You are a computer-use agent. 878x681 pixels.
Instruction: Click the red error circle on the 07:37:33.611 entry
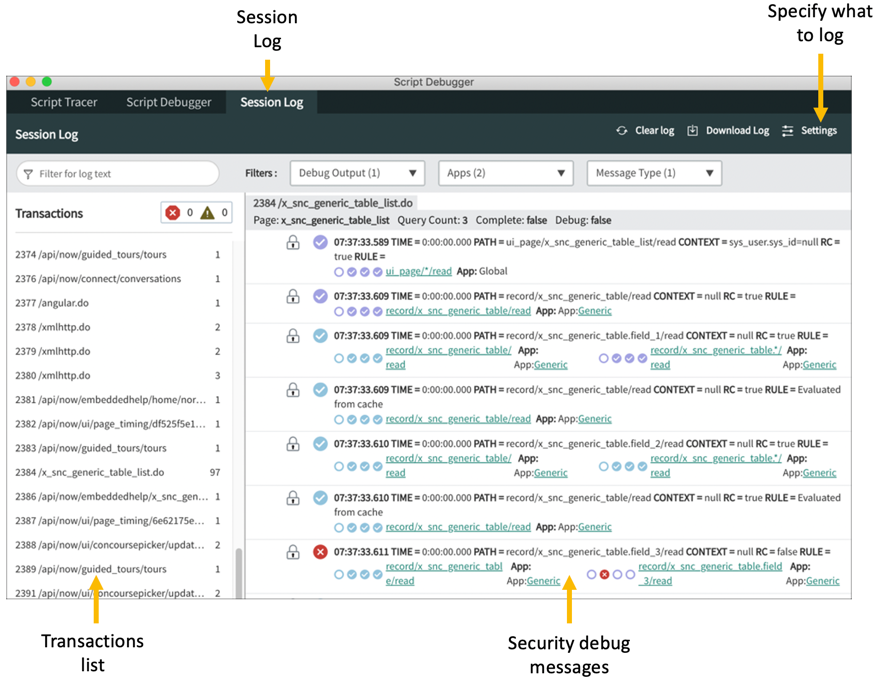click(x=320, y=551)
